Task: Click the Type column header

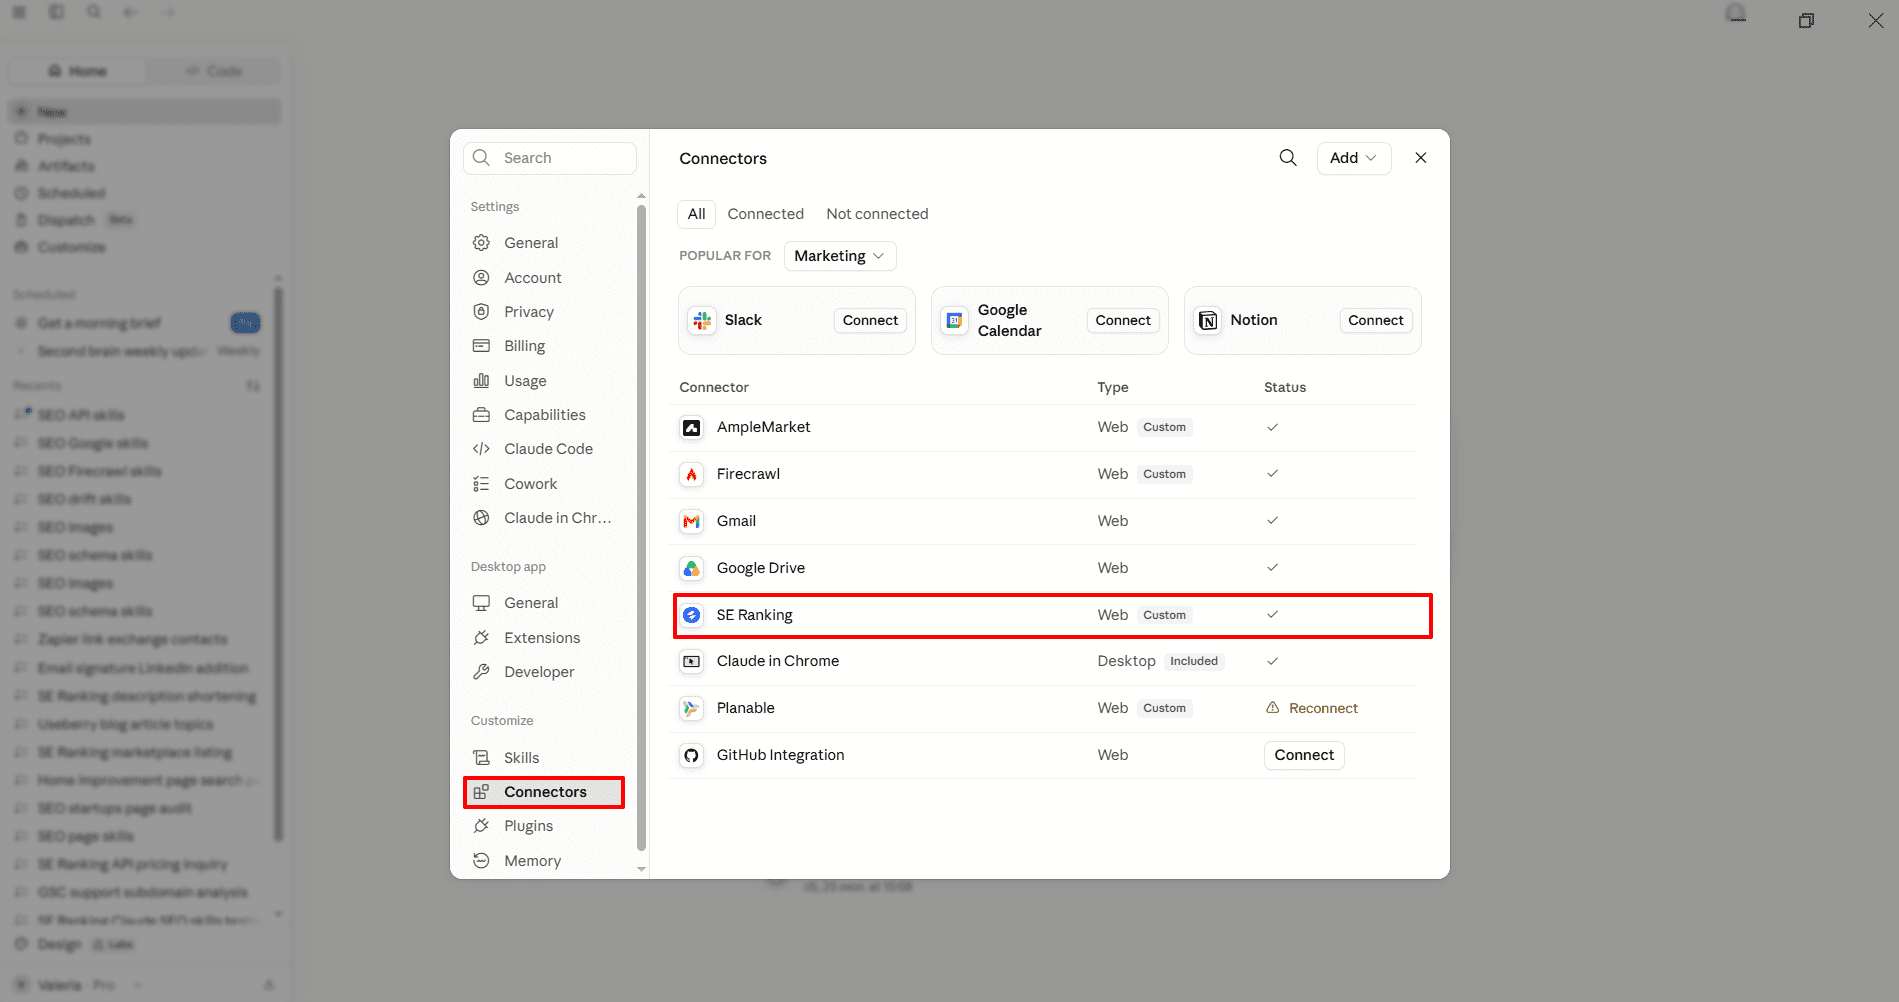Action: click(1113, 387)
